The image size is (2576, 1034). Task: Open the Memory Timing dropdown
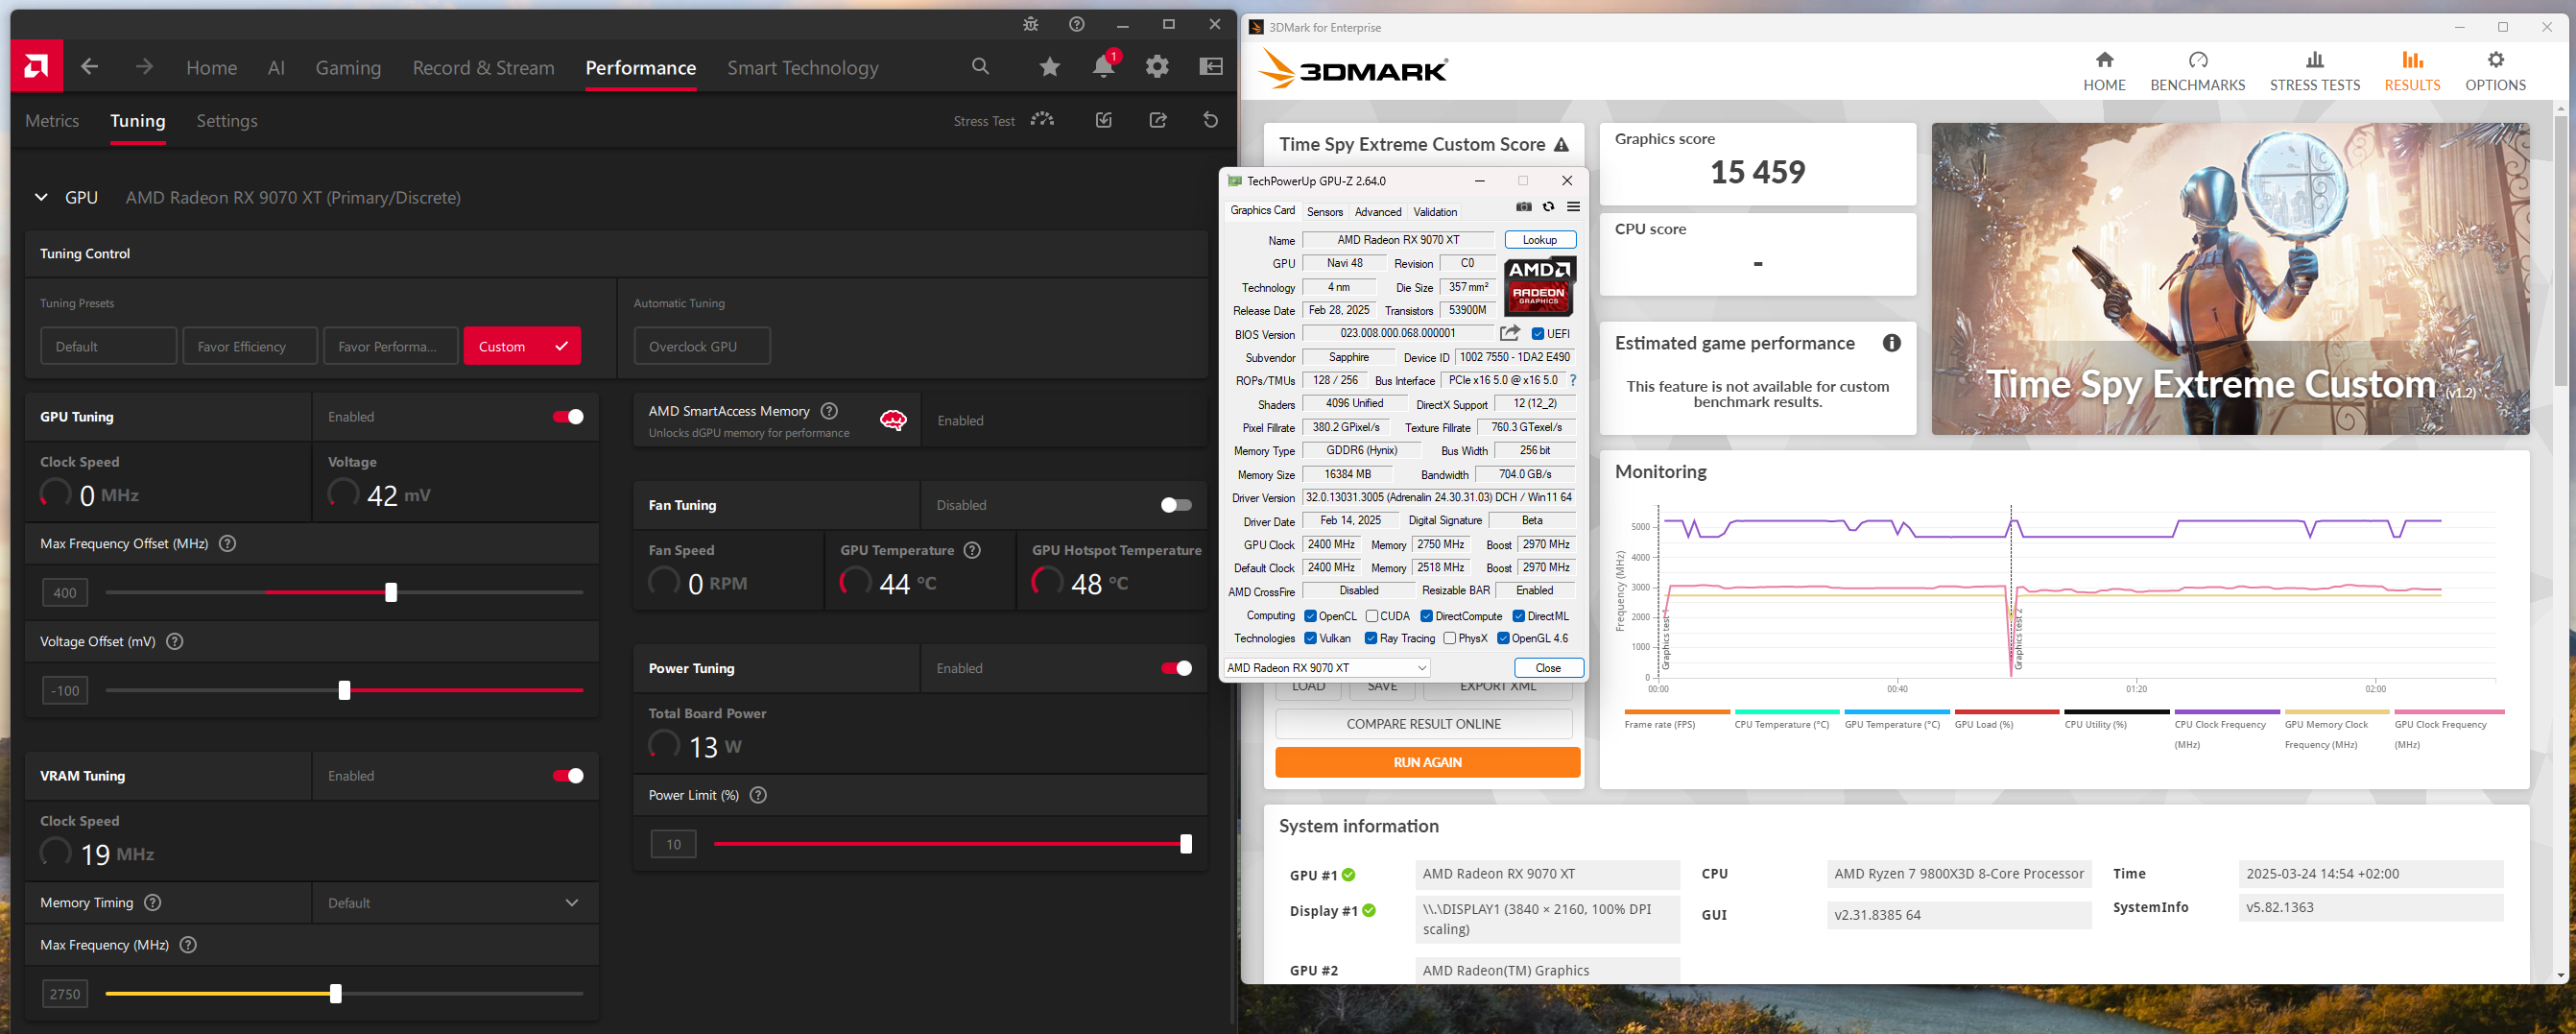[455, 903]
